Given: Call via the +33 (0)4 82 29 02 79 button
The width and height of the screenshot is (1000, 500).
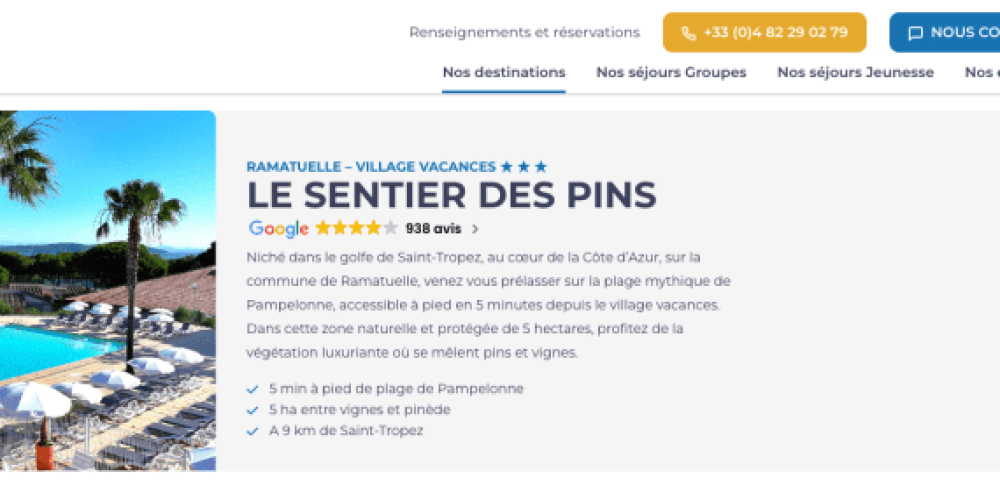Looking at the screenshot, I should tap(765, 33).
